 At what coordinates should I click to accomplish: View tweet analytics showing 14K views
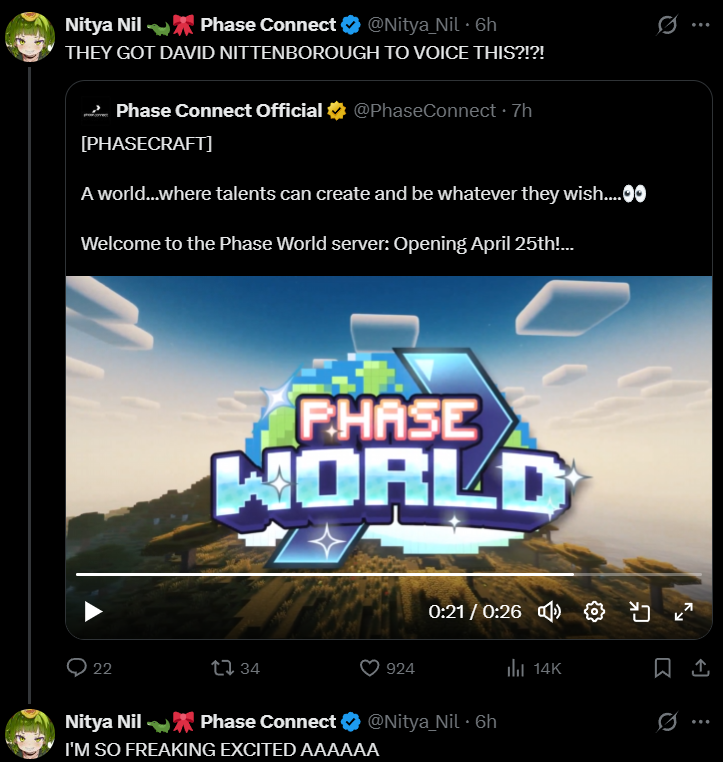point(534,668)
